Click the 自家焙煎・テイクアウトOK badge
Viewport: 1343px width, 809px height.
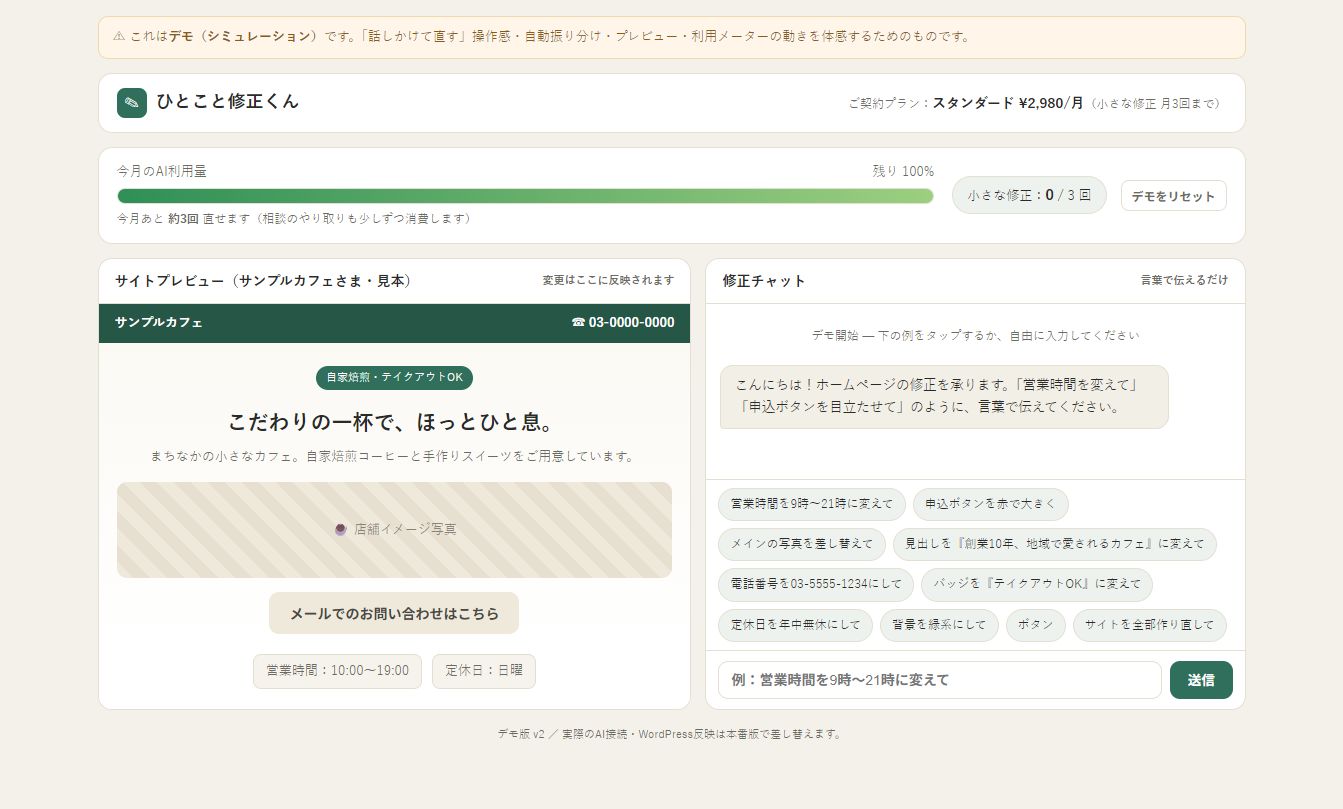pyautogui.click(x=394, y=378)
